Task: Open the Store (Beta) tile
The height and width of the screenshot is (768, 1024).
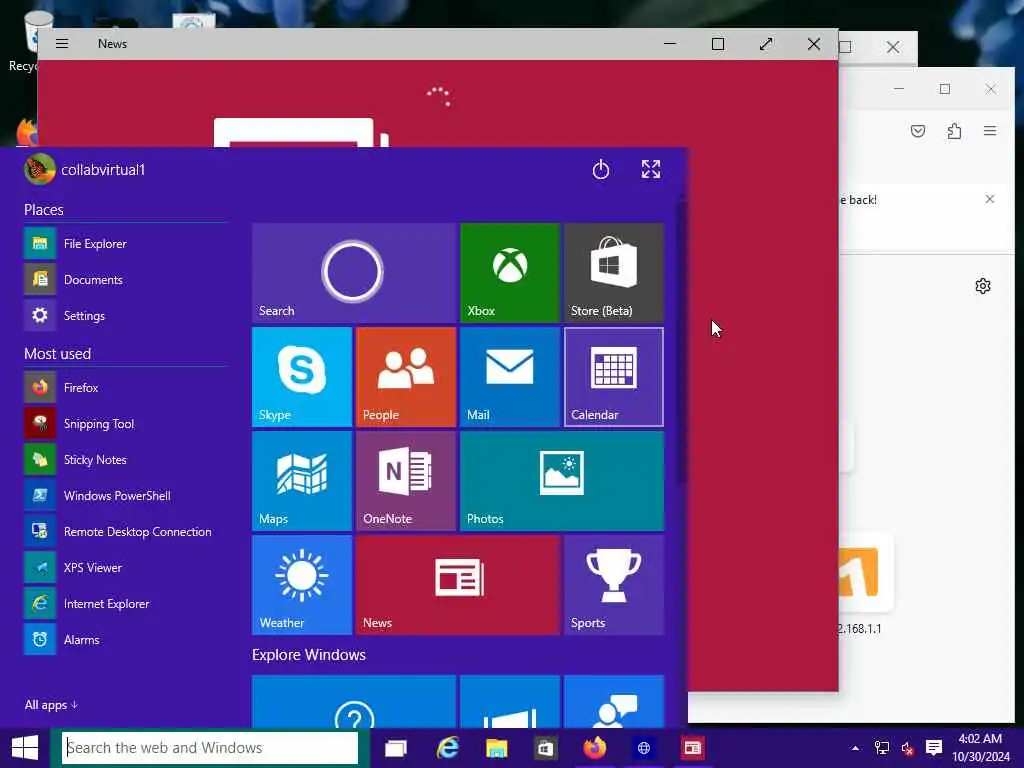Action: point(614,272)
